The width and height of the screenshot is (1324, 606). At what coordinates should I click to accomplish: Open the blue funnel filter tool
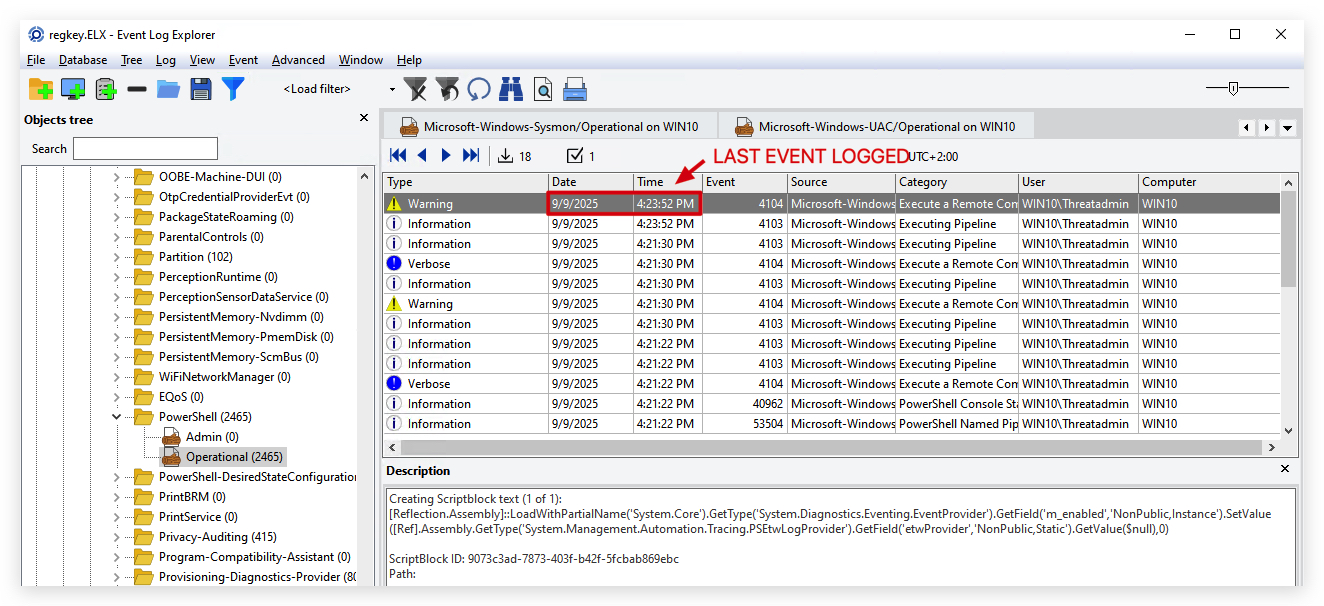pyautogui.click(x=233, y=89)
